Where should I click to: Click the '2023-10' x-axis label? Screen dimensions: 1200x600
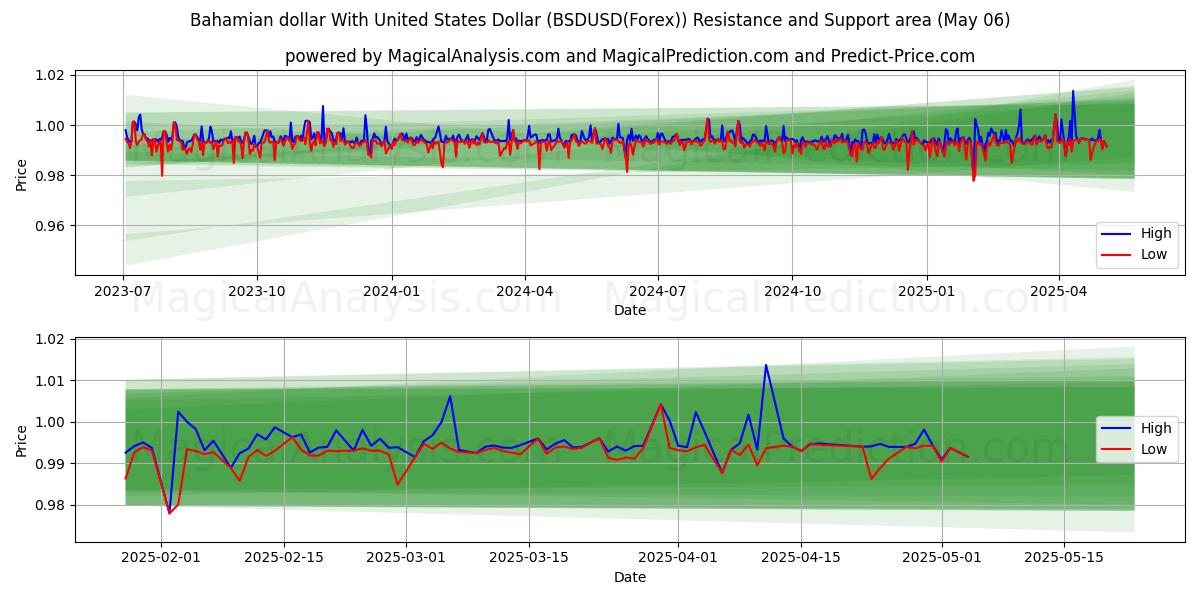[257, 291]
